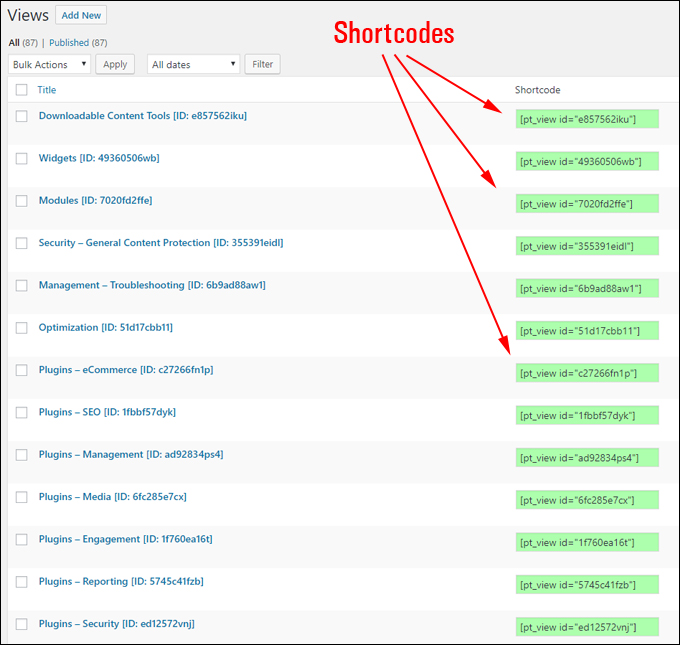Open the Optimization view
Viewport: 680px width, 645px height.
click(x=105, y=327)
